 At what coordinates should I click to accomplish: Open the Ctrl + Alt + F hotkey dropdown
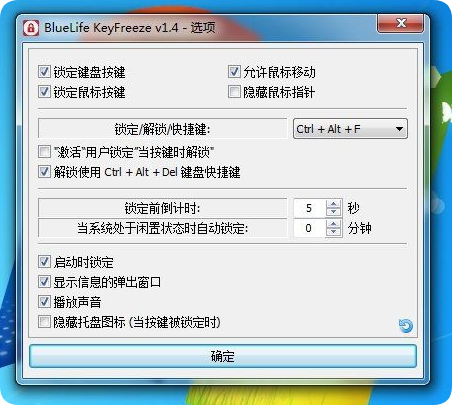tap(350, 129)
